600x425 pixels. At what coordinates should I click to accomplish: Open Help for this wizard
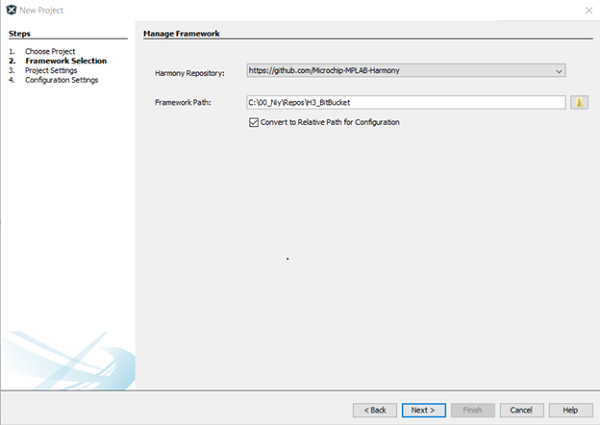coord(571,410)
